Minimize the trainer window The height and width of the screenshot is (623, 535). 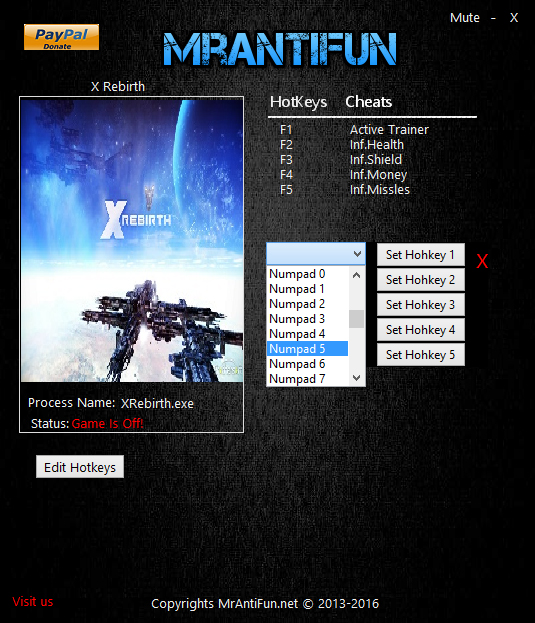click(x=493, y=18)
